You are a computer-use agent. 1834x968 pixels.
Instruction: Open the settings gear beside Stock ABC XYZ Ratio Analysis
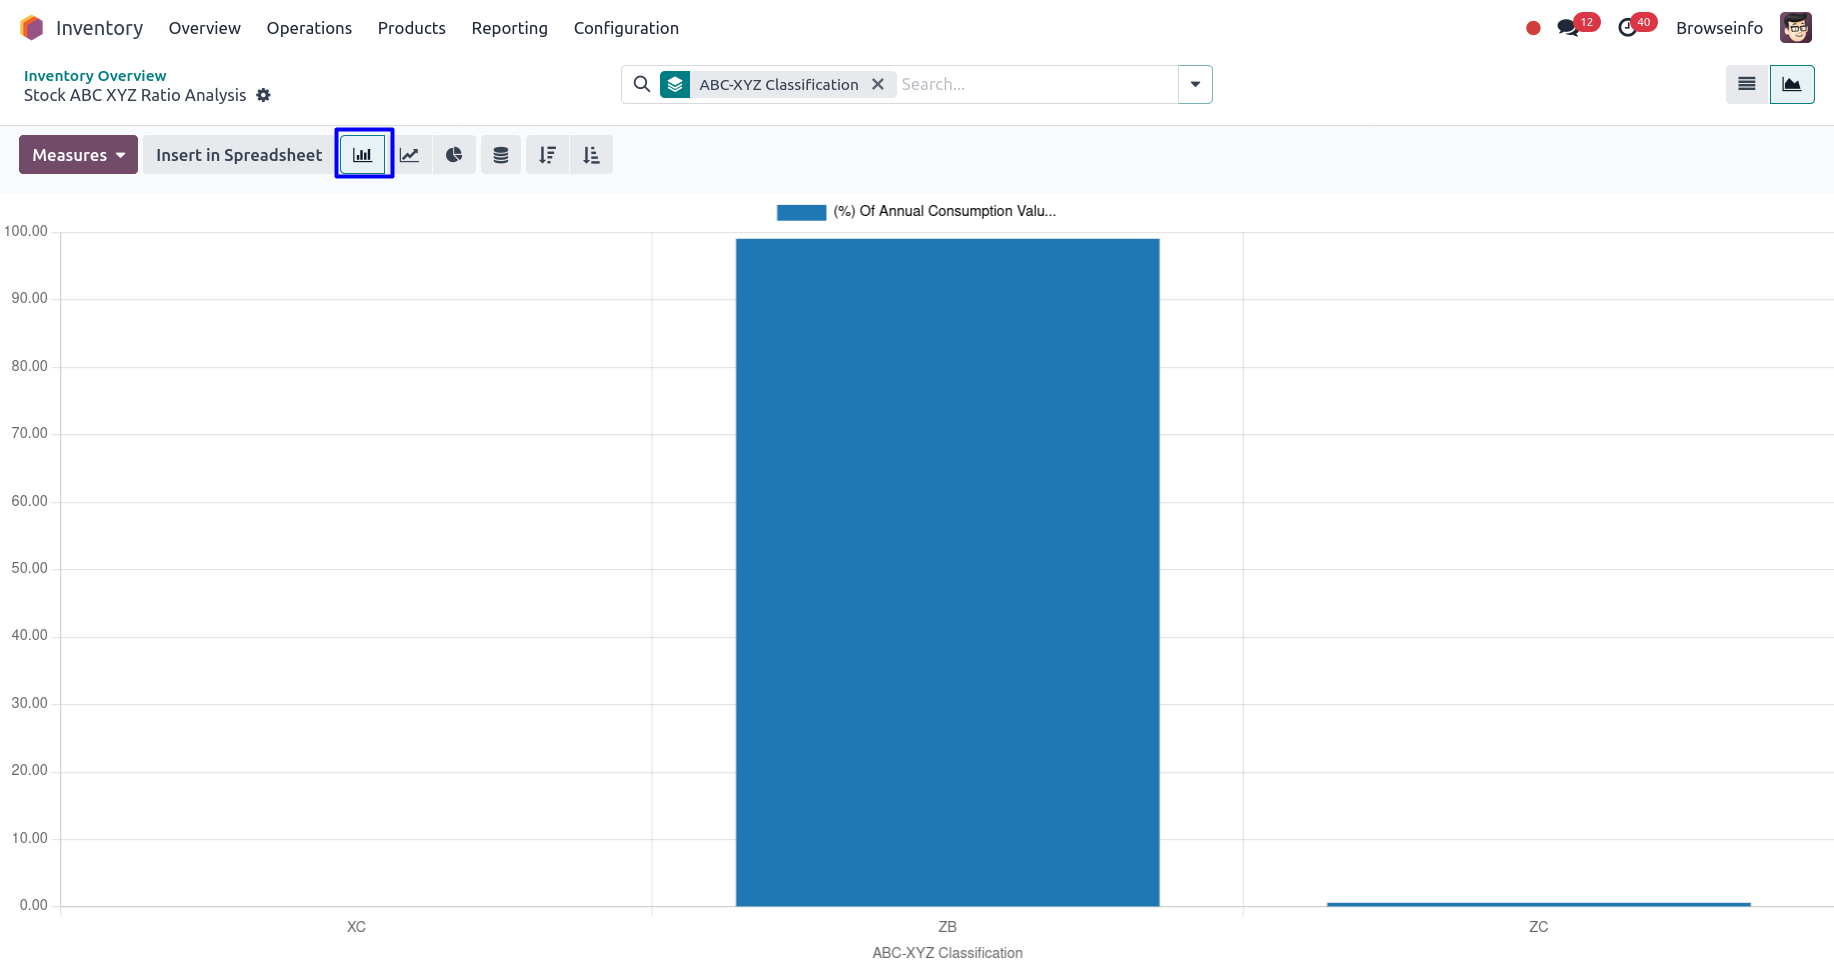click(x=264, y=95)
